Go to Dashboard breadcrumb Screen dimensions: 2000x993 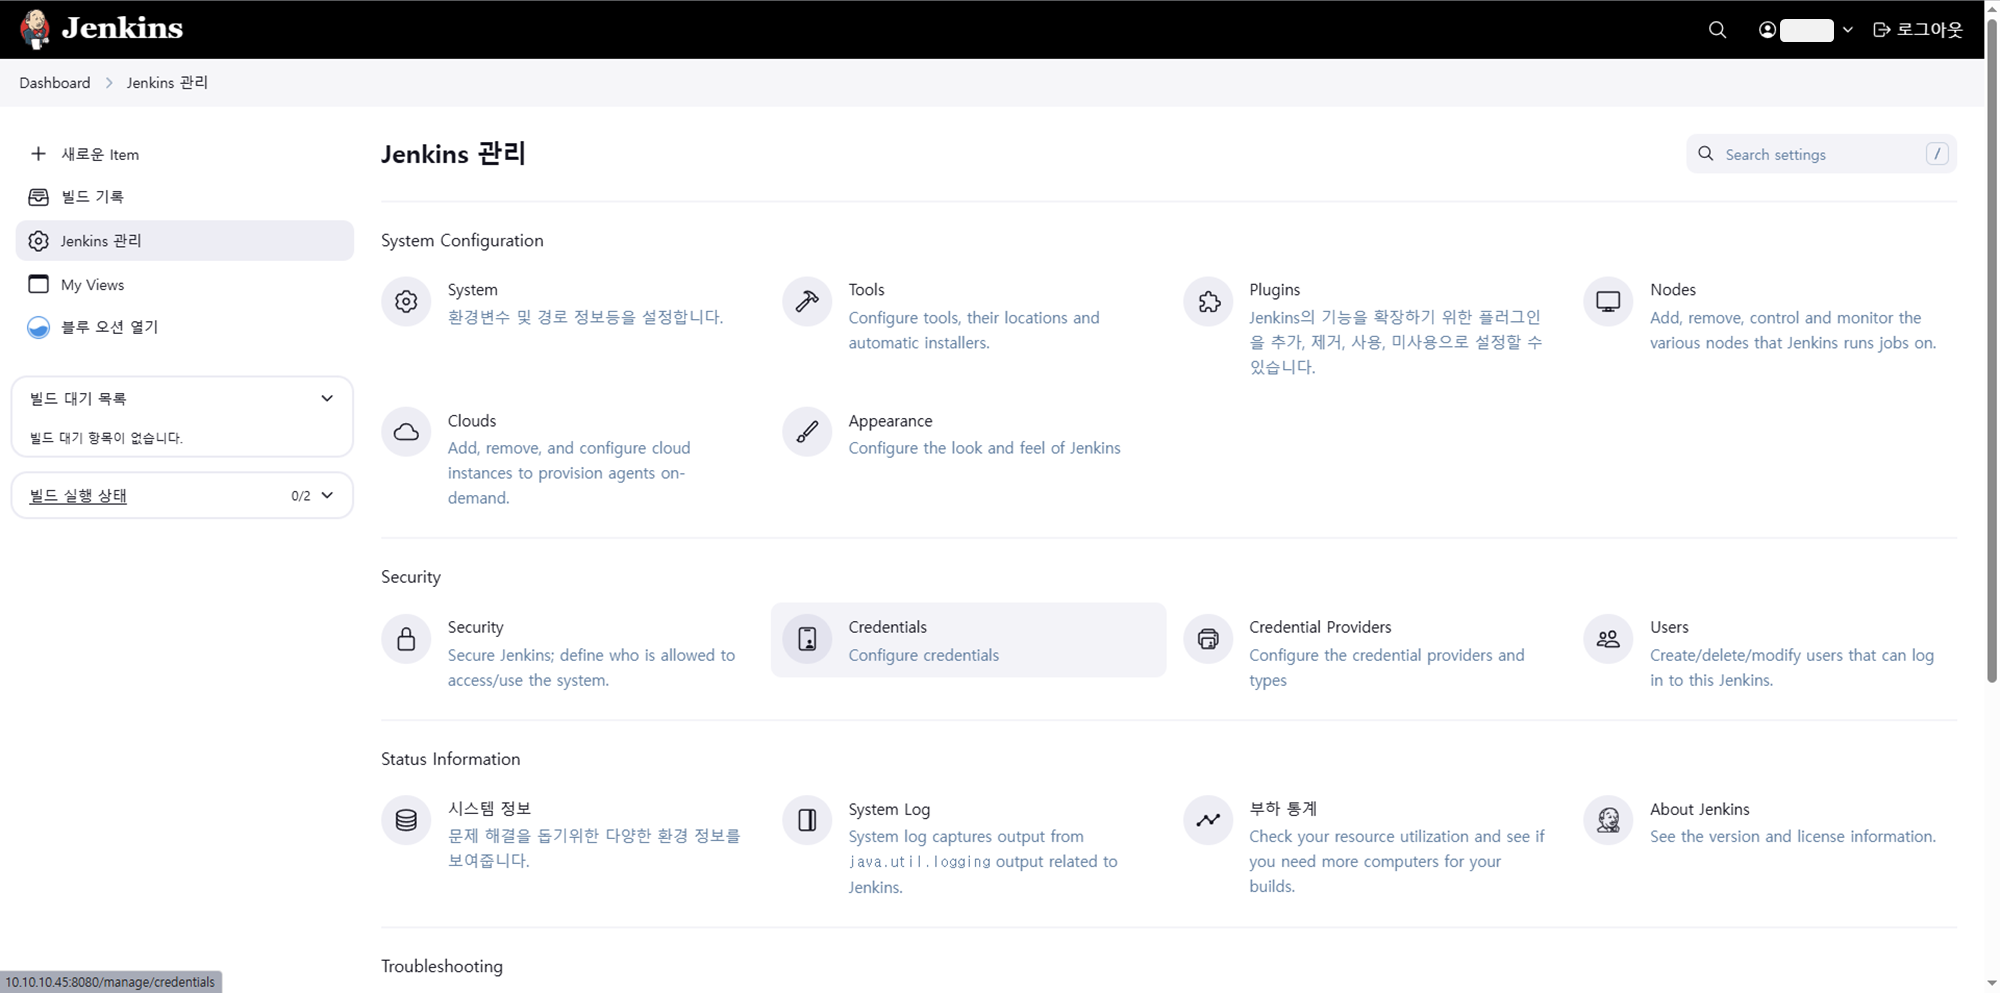click(55, 83)
